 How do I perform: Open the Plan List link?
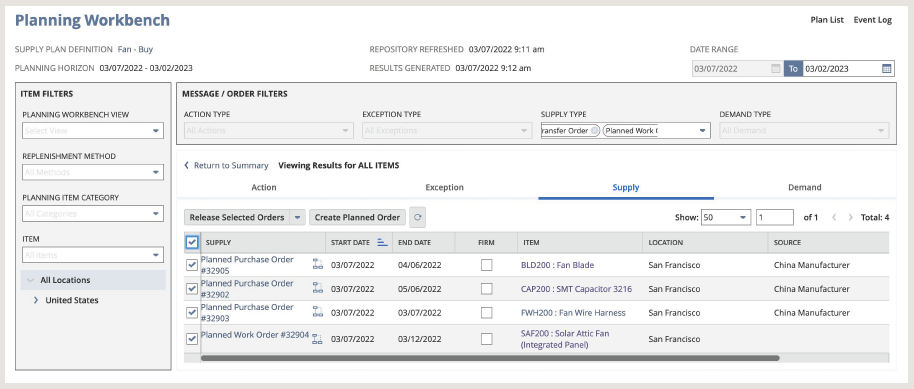[827, 20]
